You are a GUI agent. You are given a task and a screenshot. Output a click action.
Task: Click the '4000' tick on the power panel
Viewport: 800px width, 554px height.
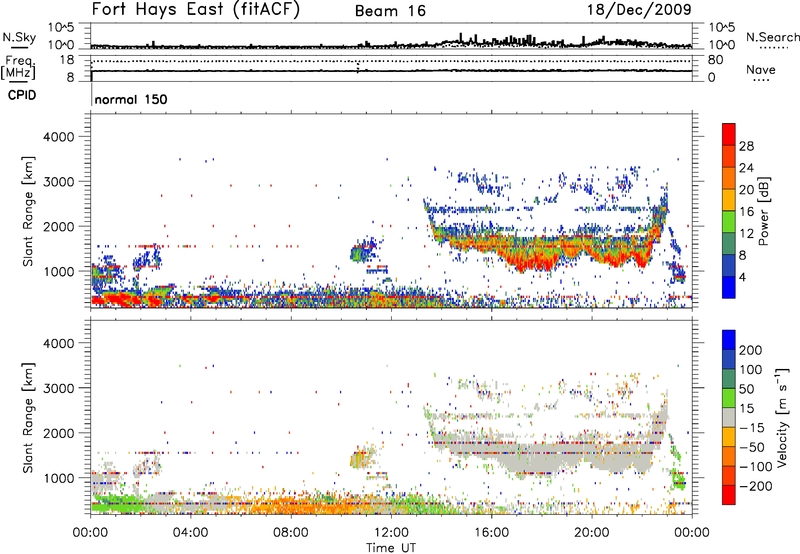click(x=59, y=137)
